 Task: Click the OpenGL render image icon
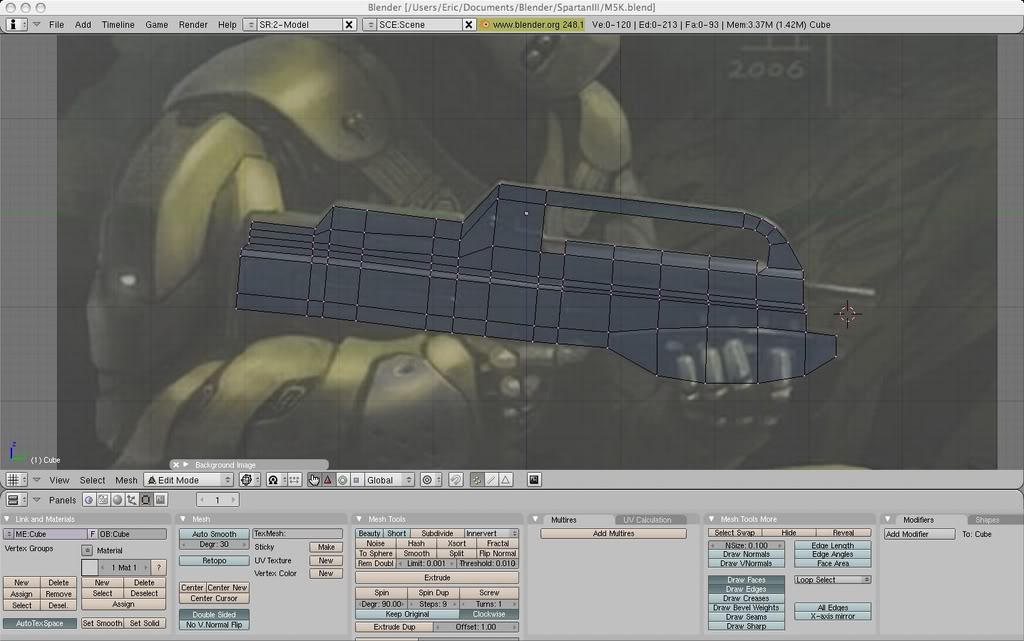(534, 480)
